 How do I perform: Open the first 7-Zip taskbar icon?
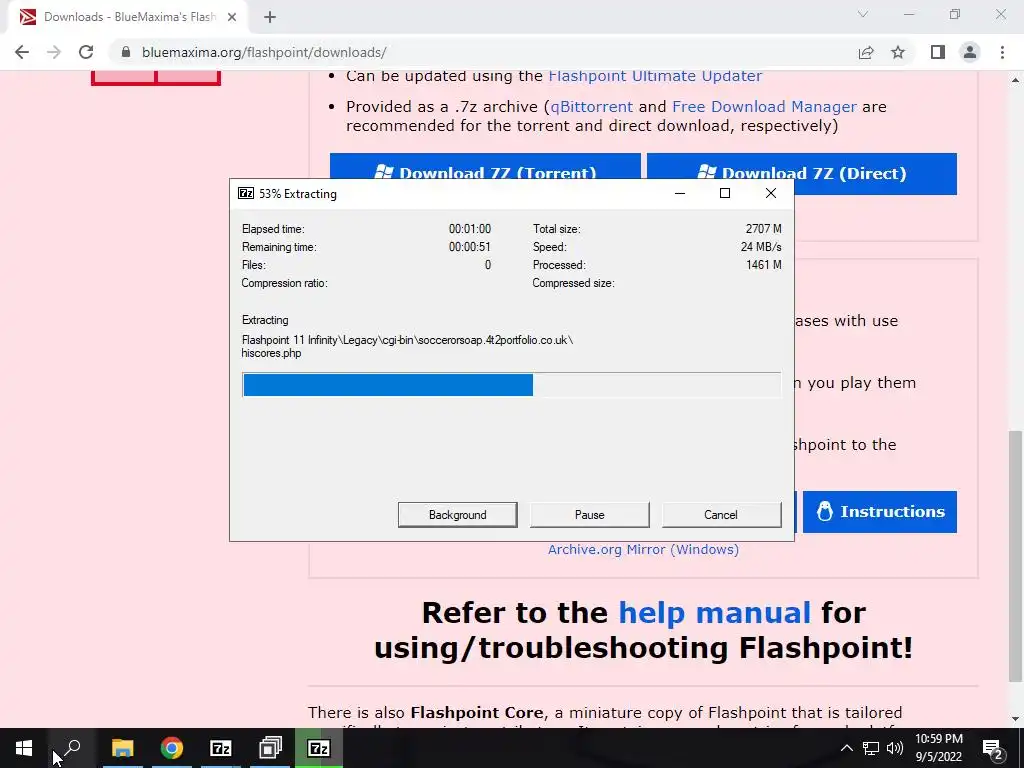tap(221, 748)
